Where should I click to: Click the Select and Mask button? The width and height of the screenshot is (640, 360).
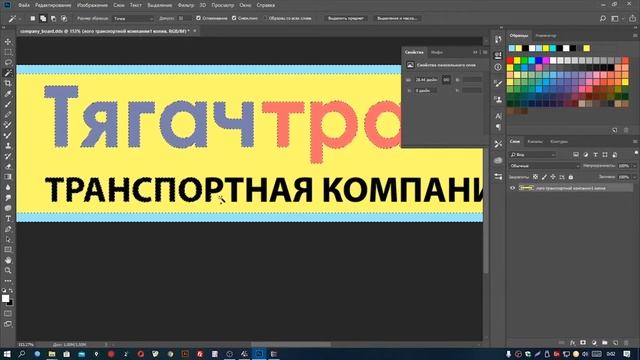pos(397,18)
